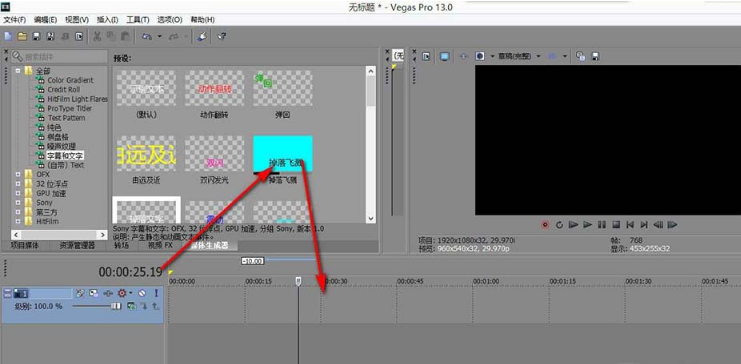This screenshot has width=741, height=364.
Task: Select Color Gradient generator
Action: coord(70,80)
